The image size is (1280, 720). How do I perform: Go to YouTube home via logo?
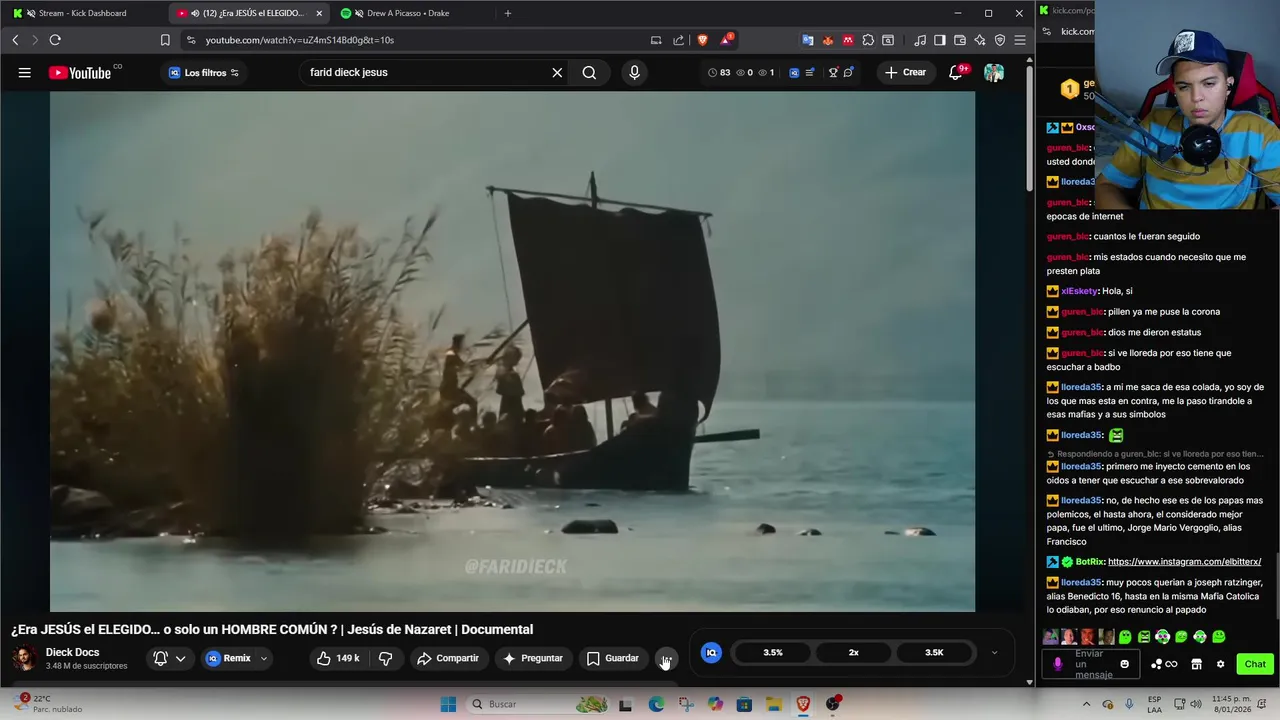tap(80, 72)
